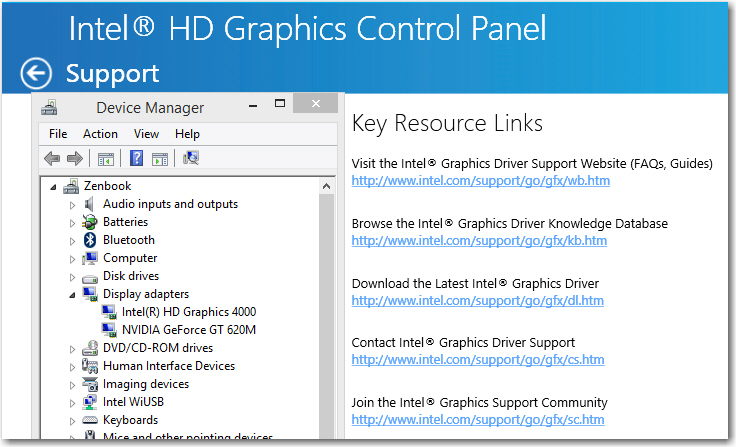The height and width of the screenshot is (447, 736).
Task: Scan for hardware changes toolbar icon
Action: (191, 158)
